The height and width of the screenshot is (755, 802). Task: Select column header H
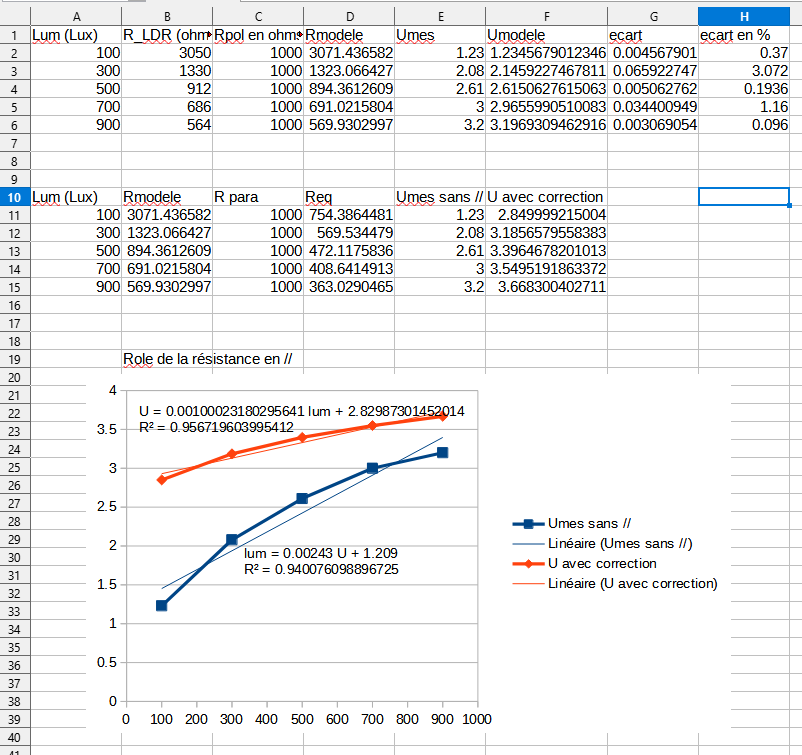[743, 16]
